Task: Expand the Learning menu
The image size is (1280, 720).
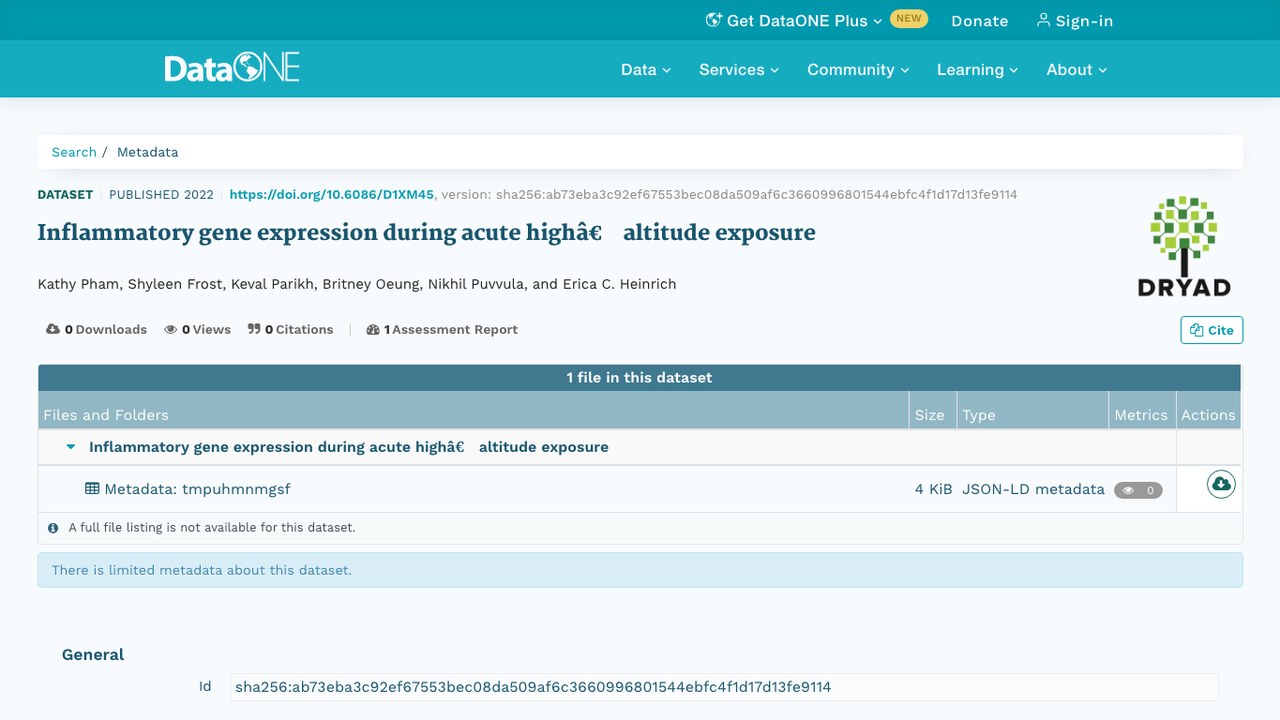Action: click(977, 69)
